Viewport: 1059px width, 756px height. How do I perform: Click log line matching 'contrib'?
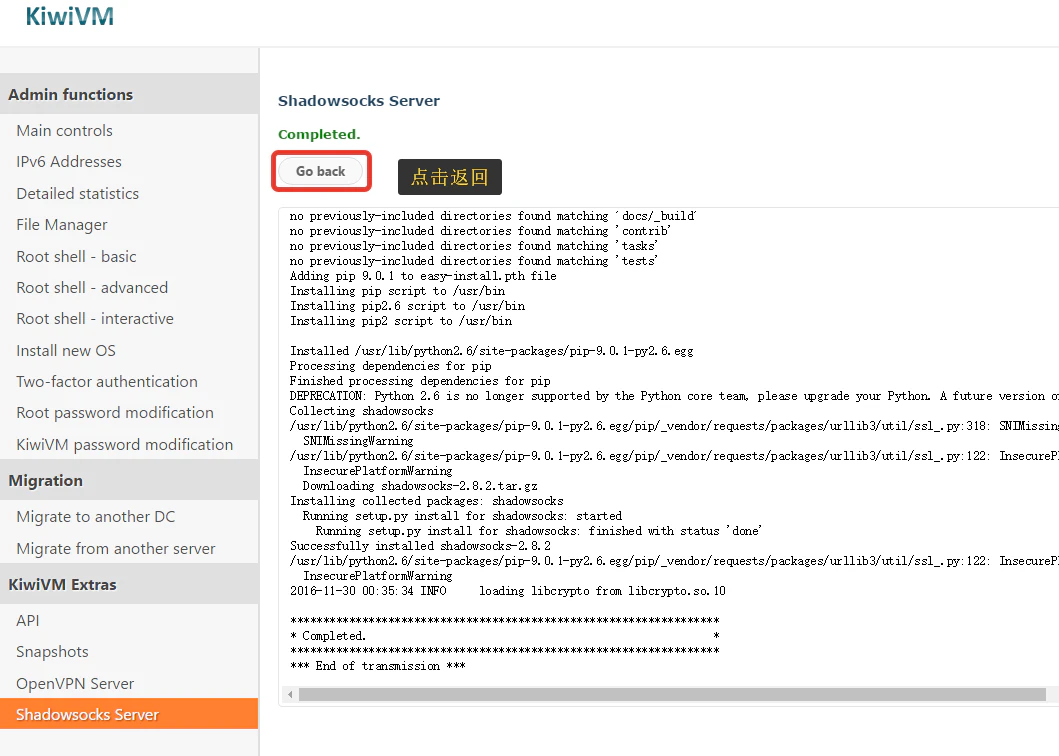(480, 231)
